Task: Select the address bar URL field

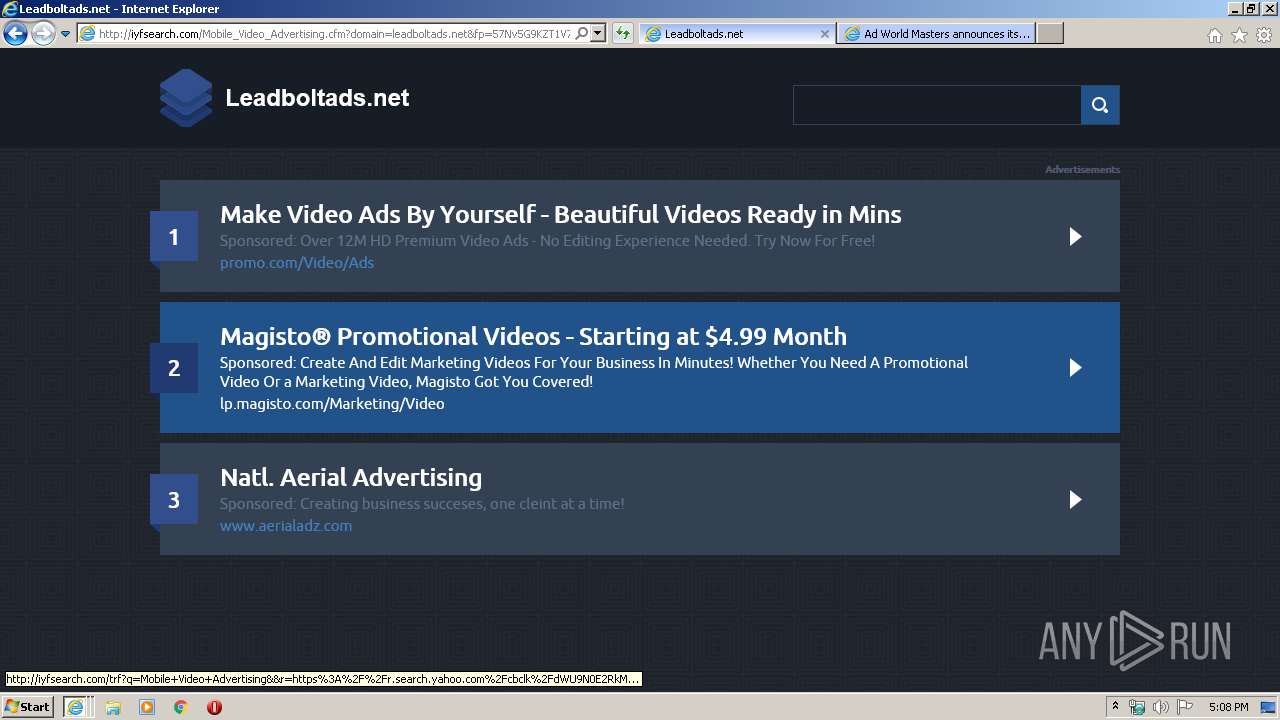Action: coord(334,33)
